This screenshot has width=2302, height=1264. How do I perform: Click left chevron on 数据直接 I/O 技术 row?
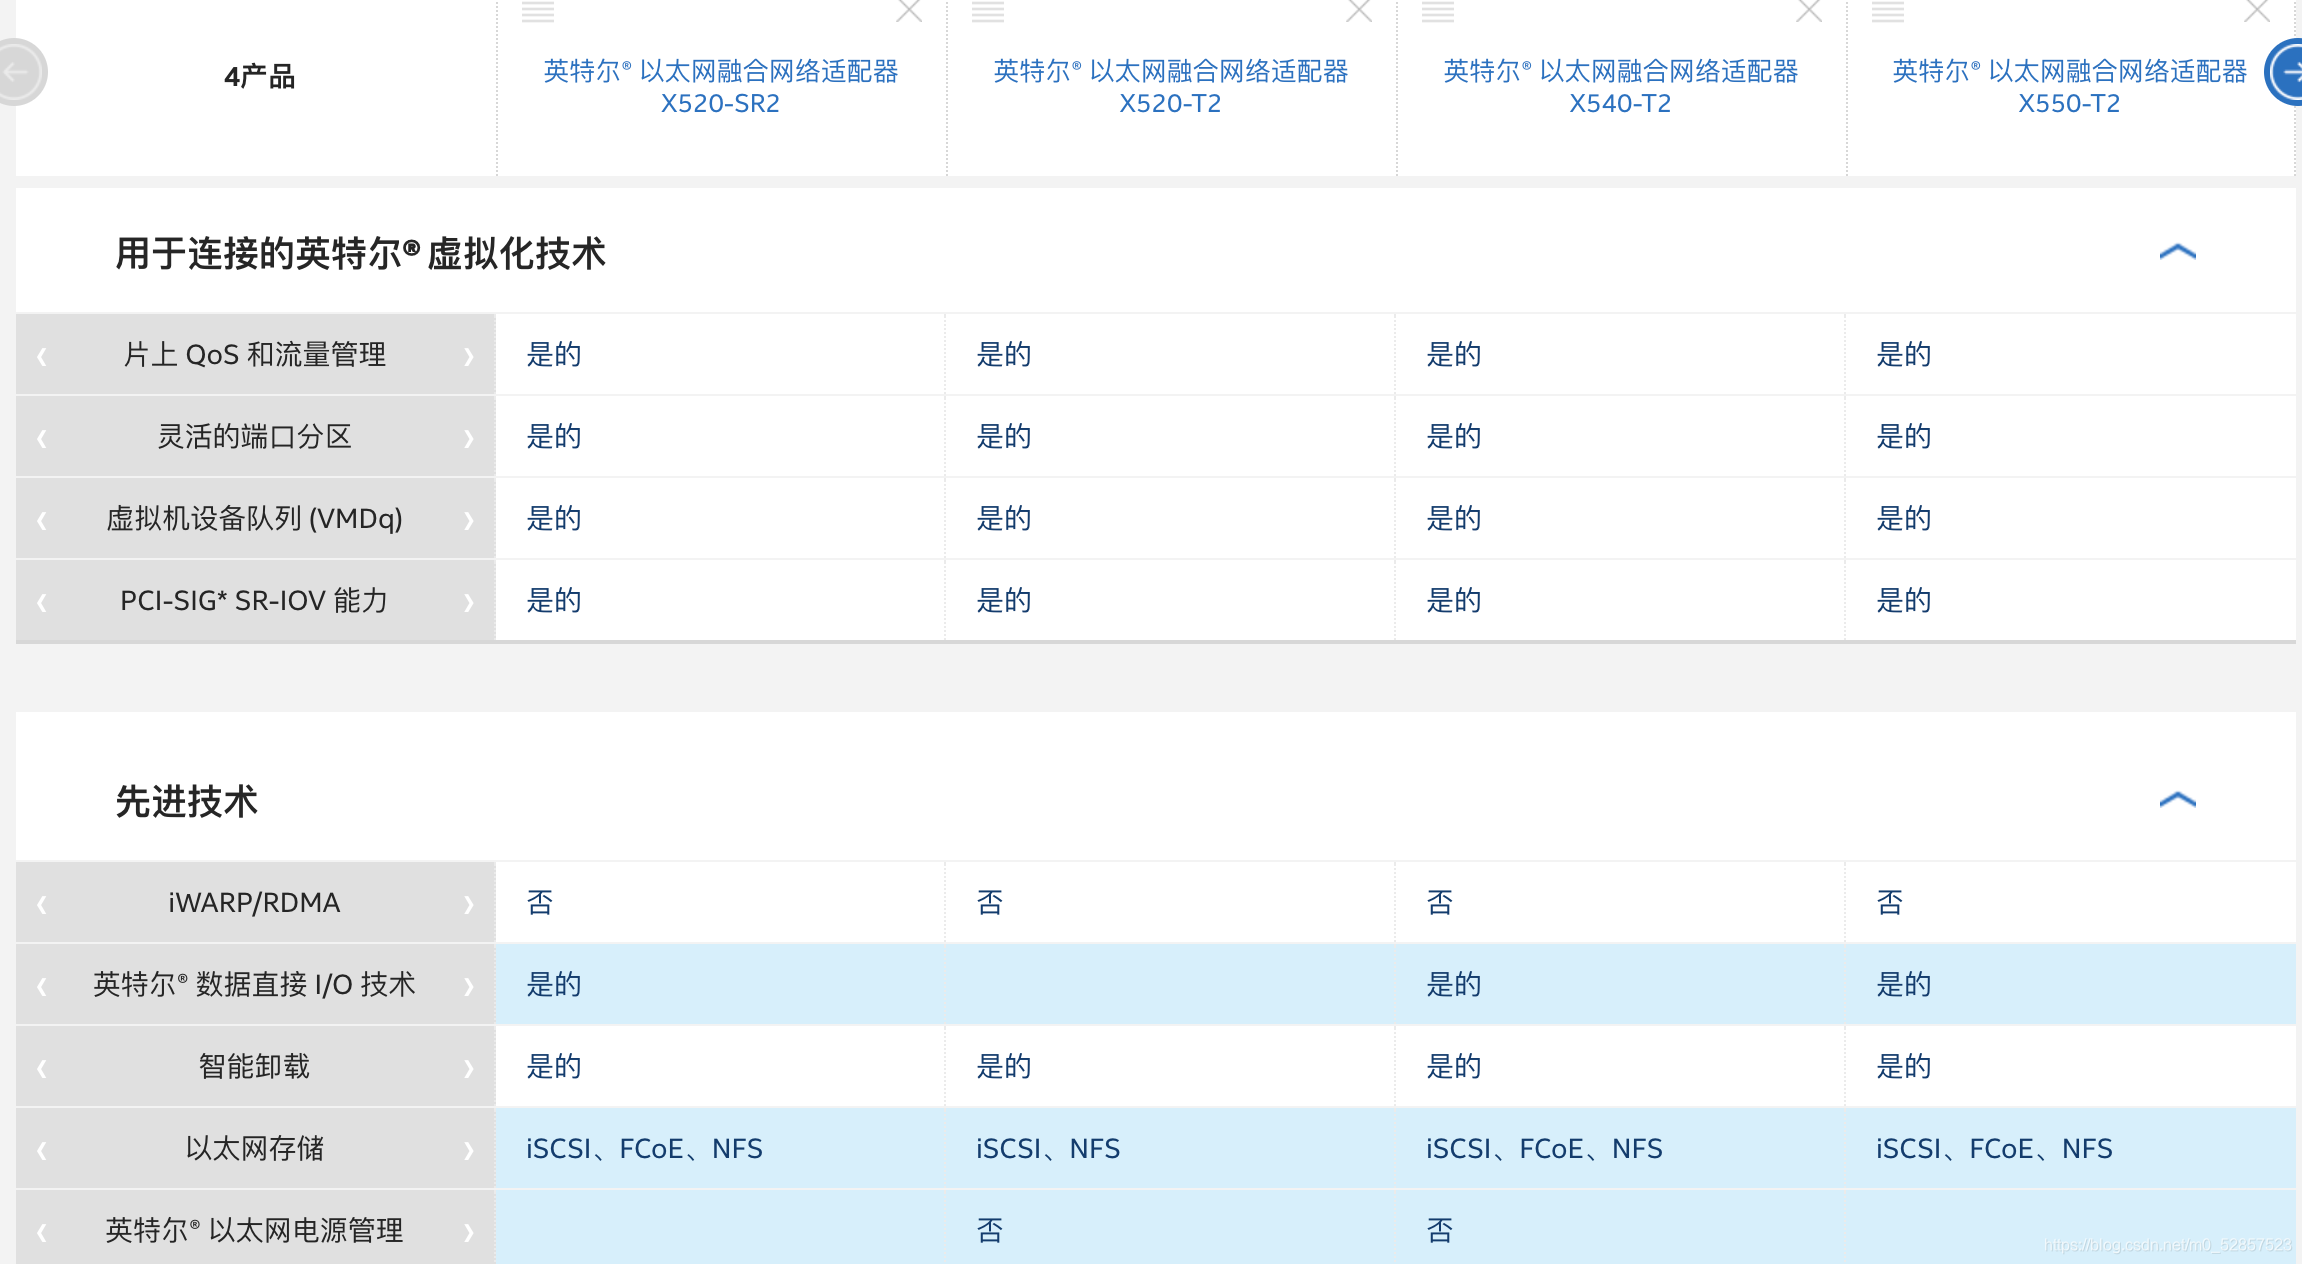pyautogui.click(x=42, y=986)
